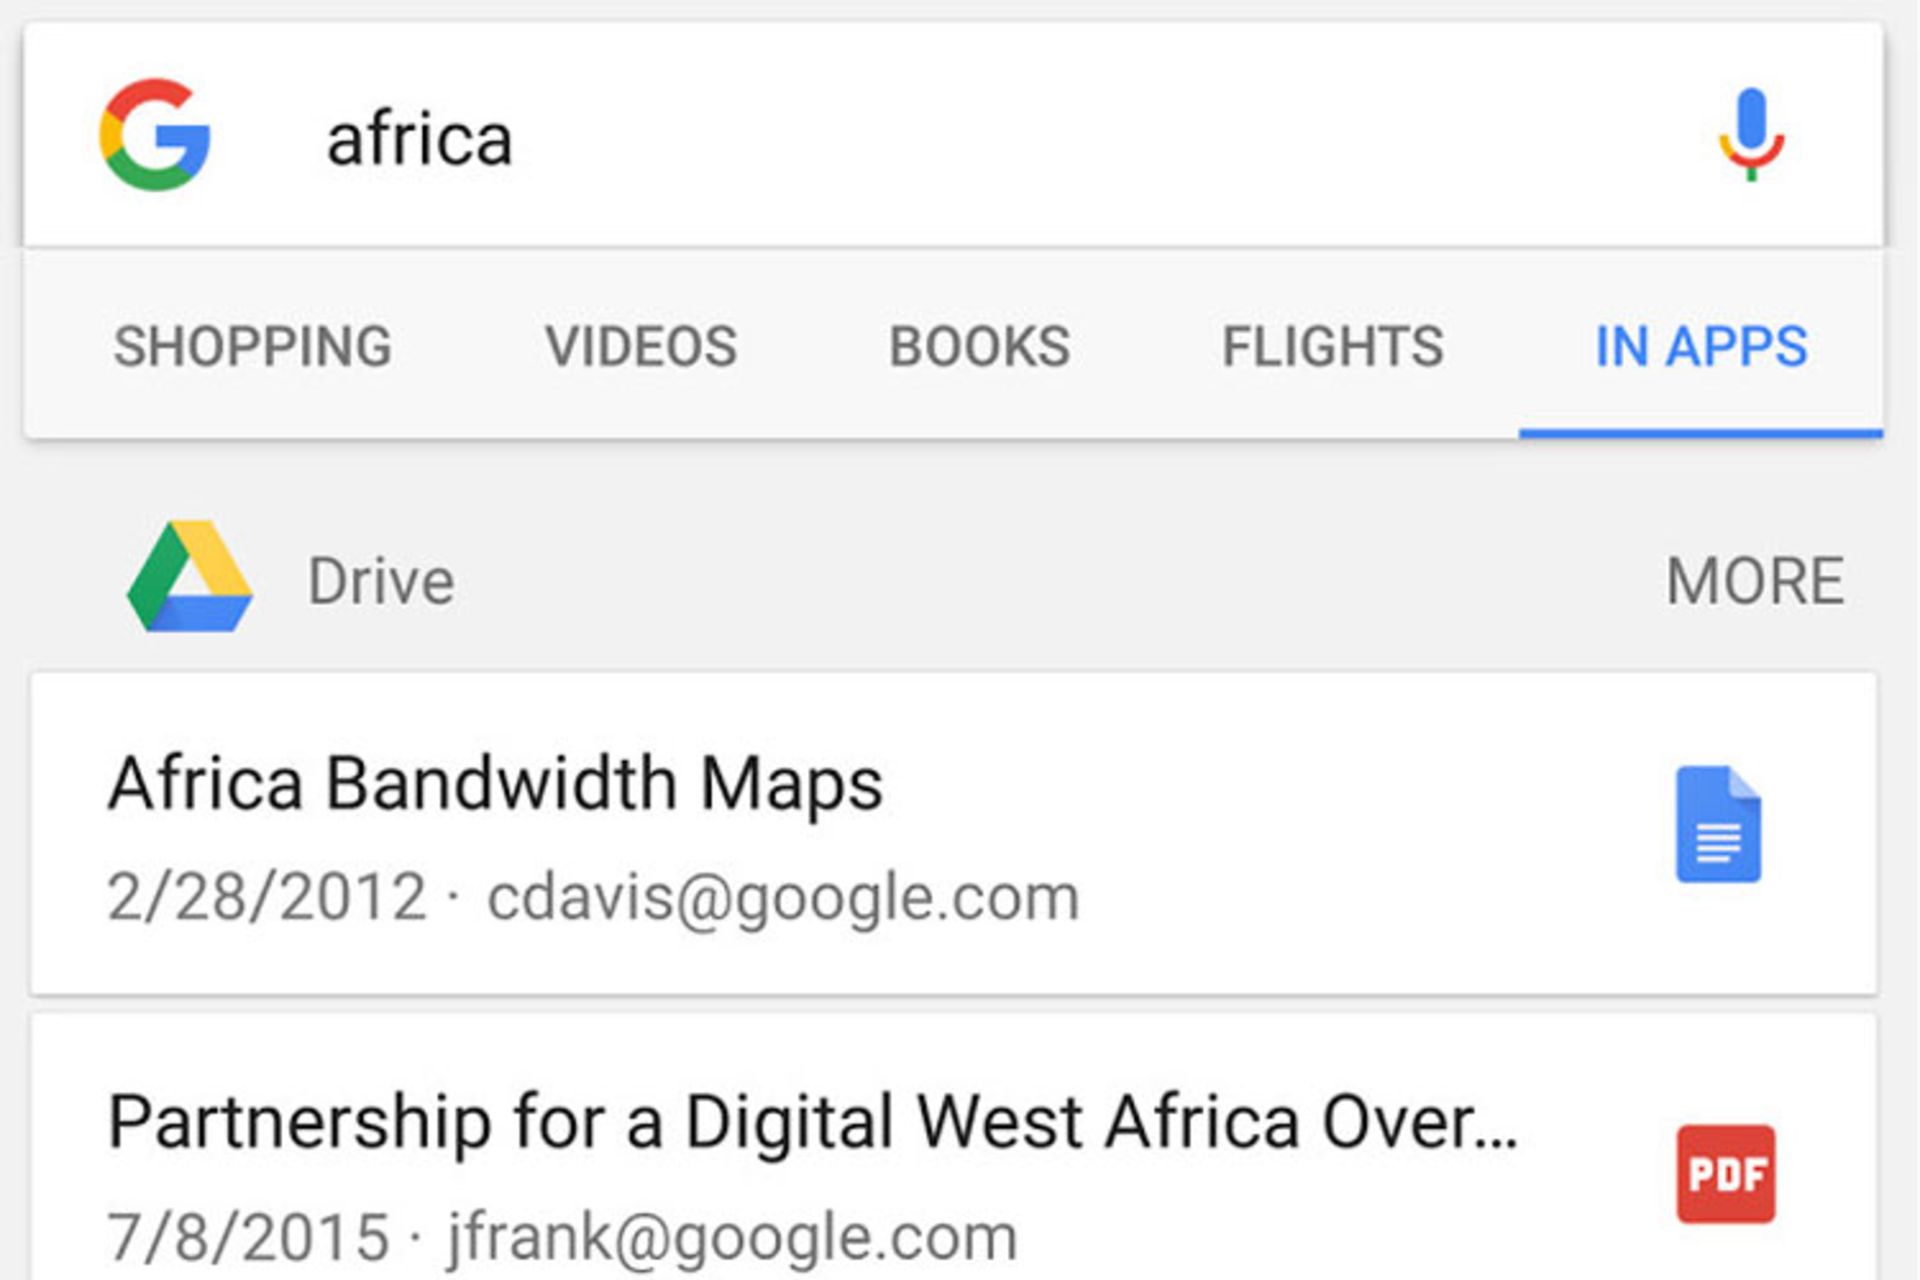Click the blue Docs file icon
This screenshot has height=1280, width=1920.
1718,824
